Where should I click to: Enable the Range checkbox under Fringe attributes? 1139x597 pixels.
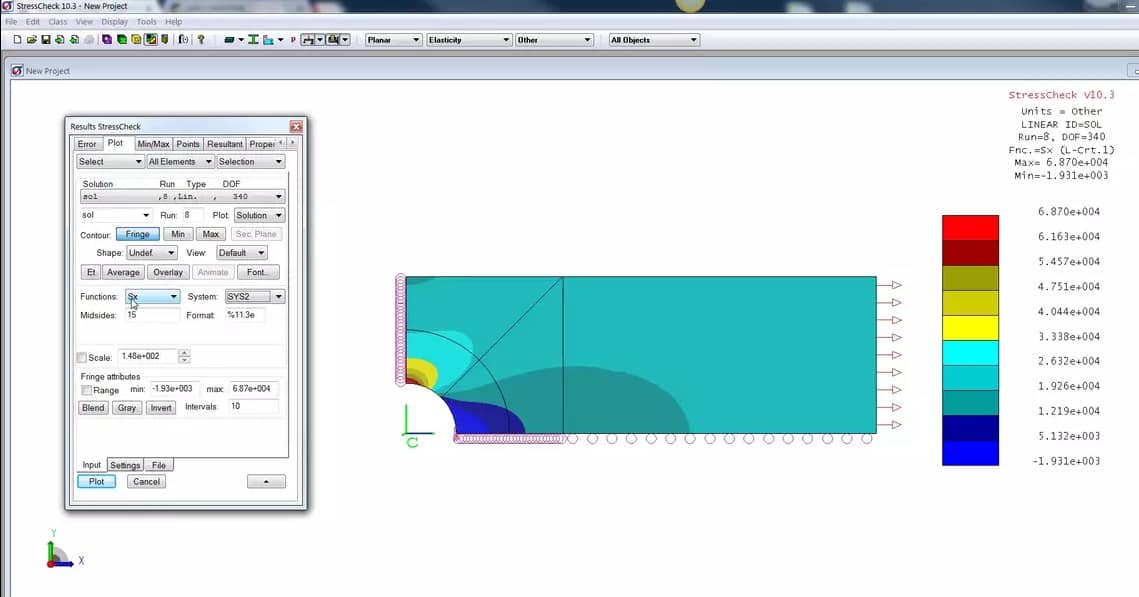tap(86, 390)
